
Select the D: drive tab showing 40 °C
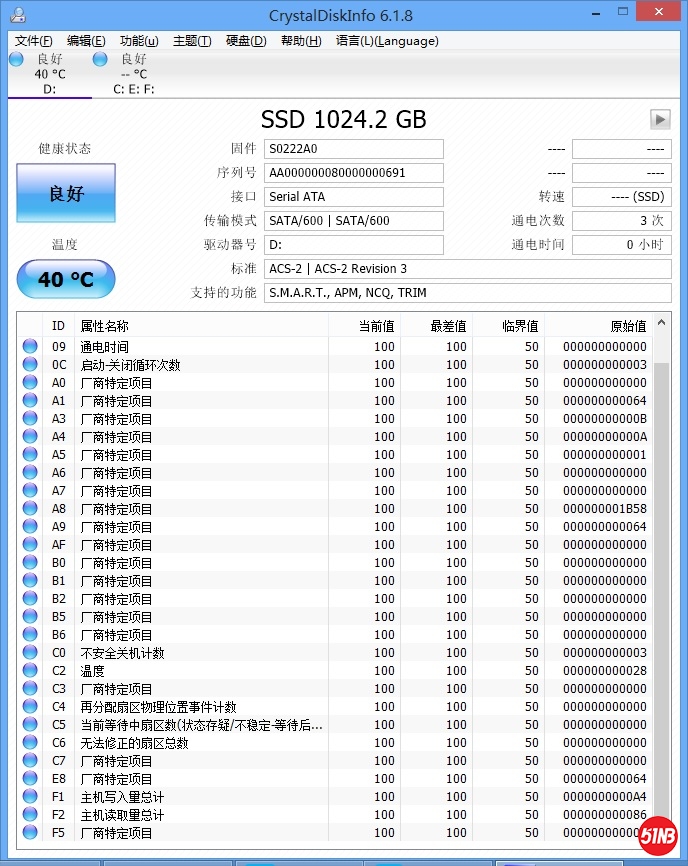tap(50, 74)
